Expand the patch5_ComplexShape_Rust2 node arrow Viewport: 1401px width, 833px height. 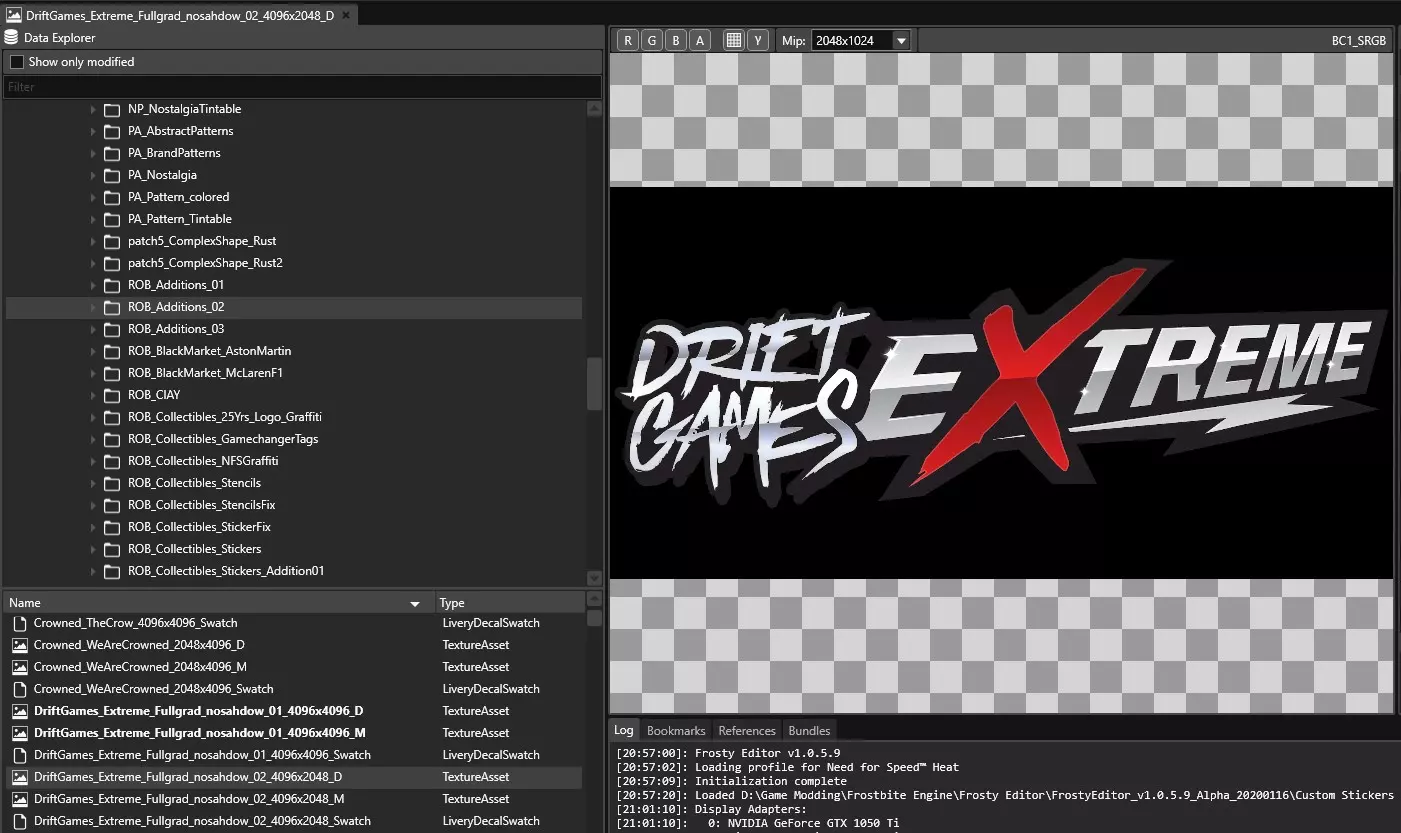[x=93, y=263]
